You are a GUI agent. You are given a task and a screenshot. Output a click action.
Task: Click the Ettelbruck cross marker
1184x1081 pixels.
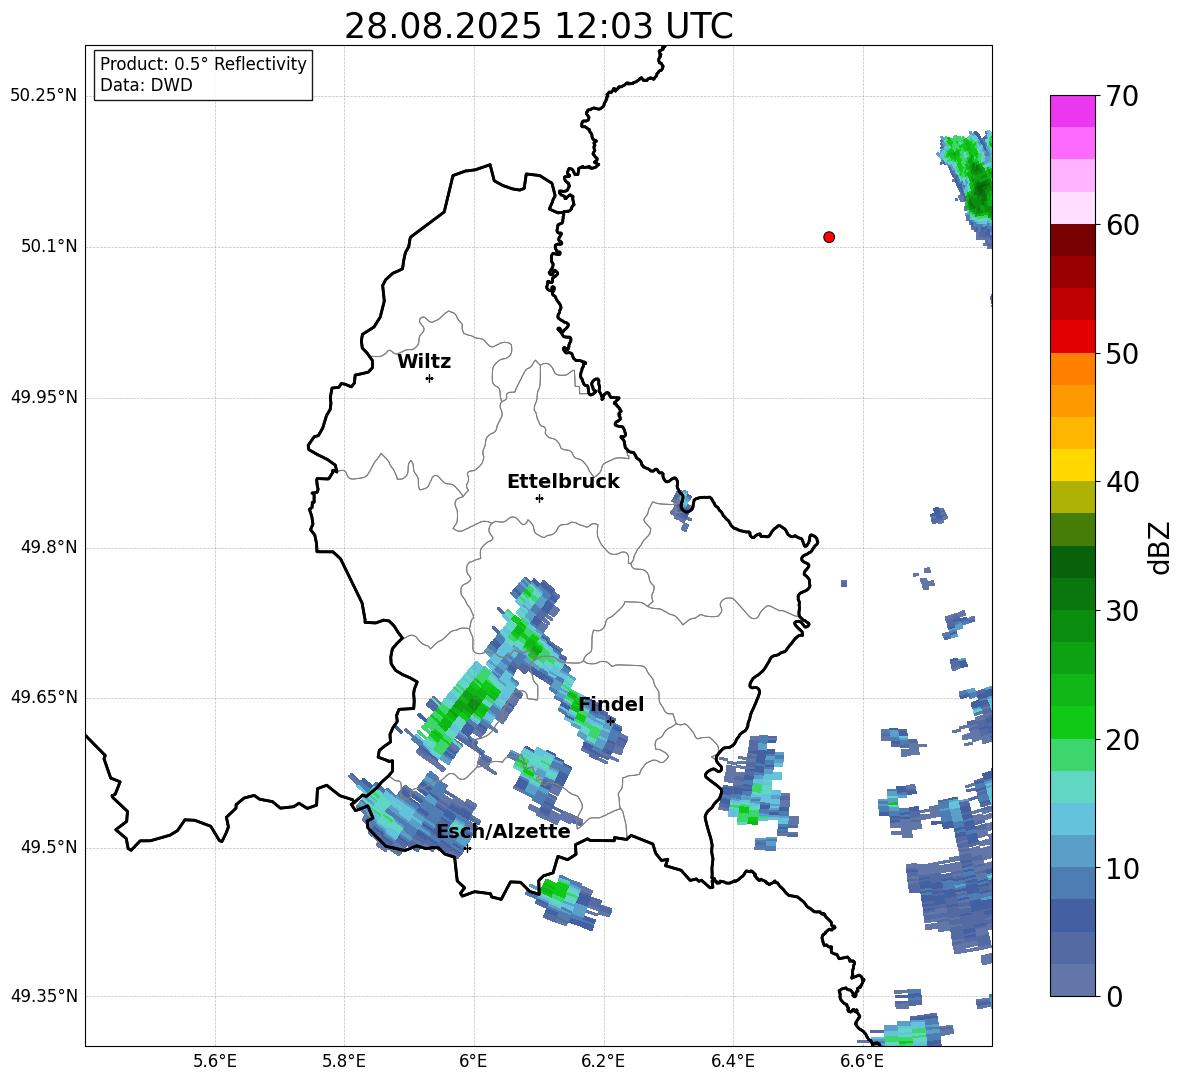(x=539, y=498)
